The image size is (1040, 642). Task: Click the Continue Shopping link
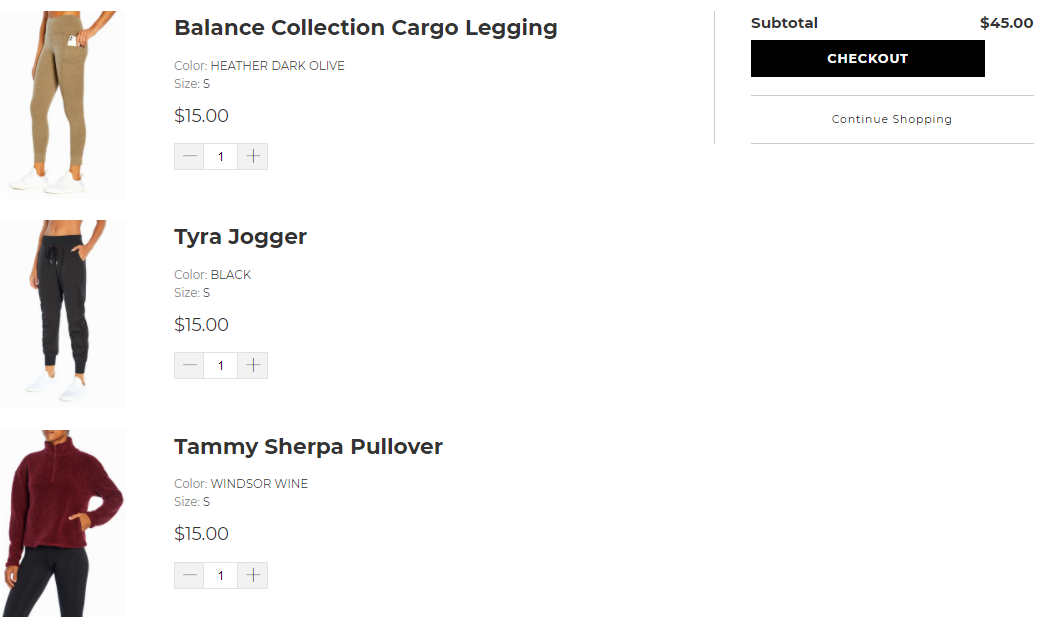[x=891, y=119]
